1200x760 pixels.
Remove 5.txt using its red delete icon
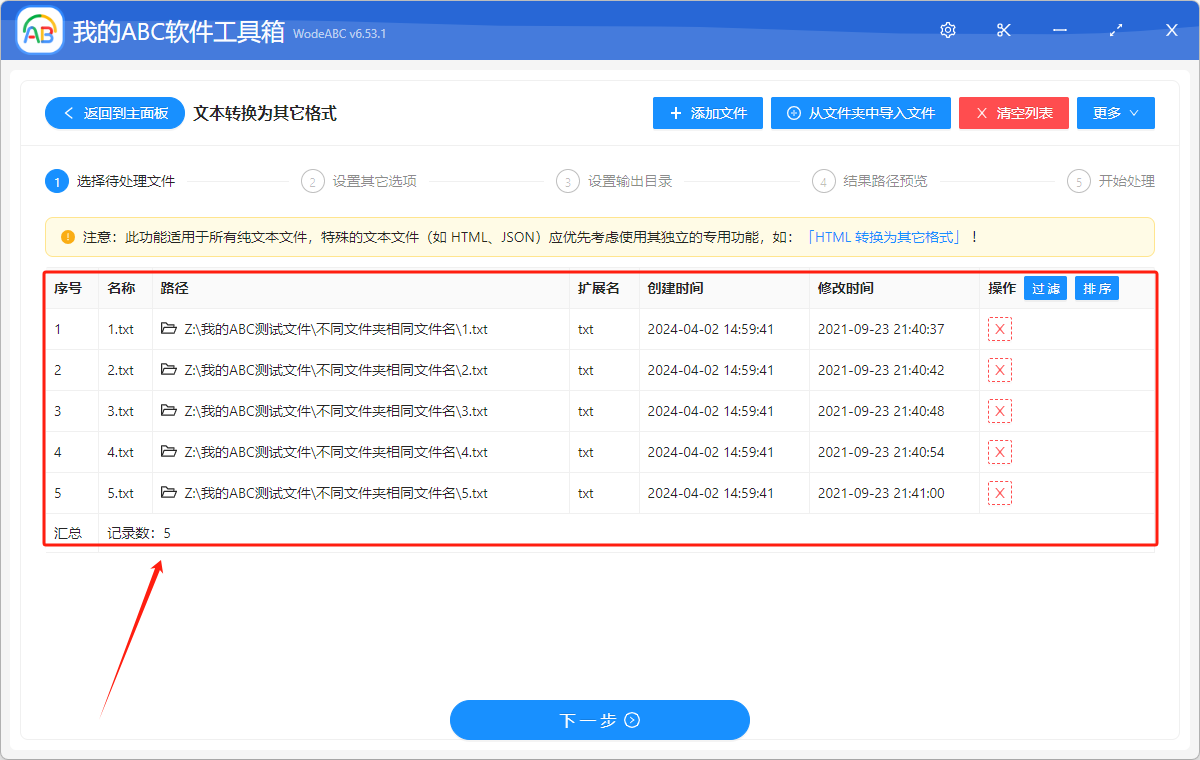pos(999,492)
